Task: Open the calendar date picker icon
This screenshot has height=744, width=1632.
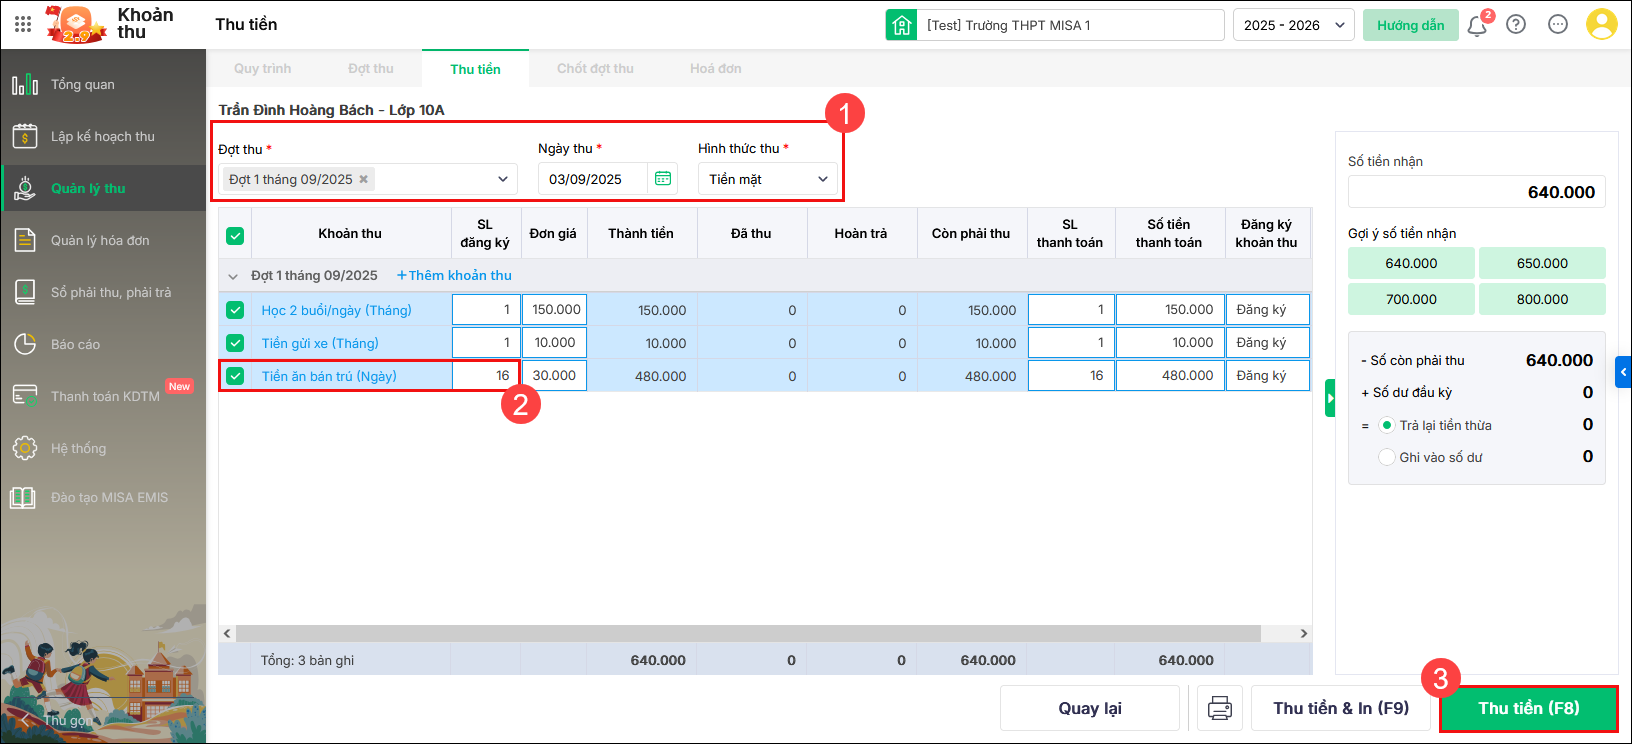Action: [x=663, y=179]
